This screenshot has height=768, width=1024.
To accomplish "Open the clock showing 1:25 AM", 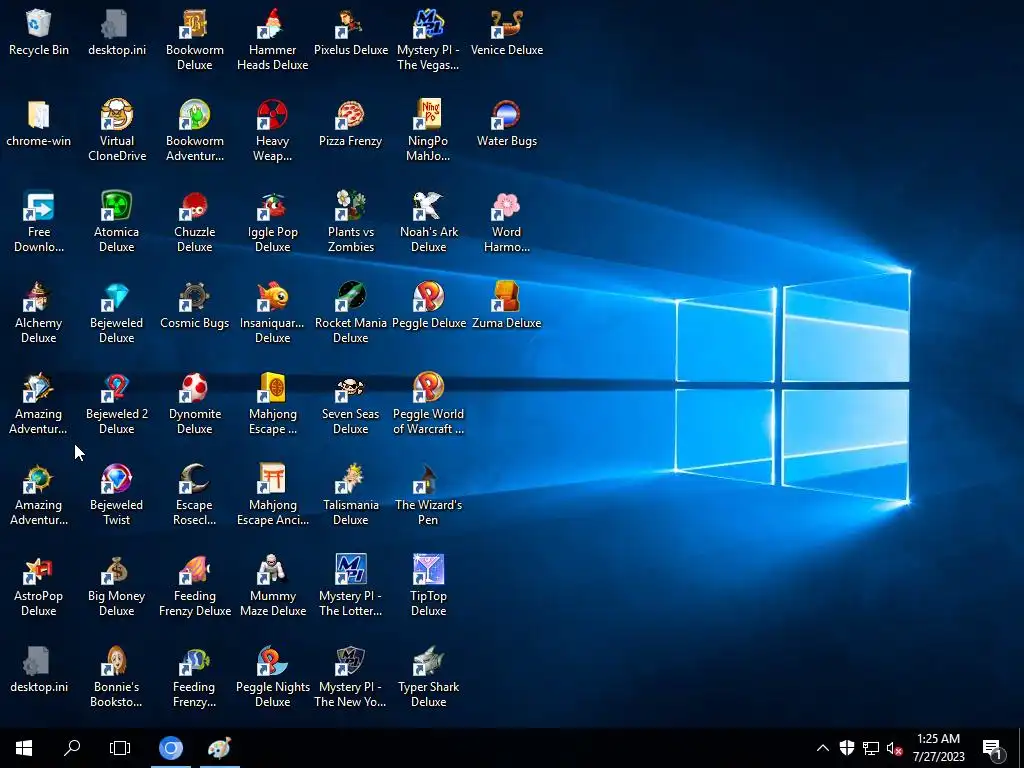I will pos(938,748).
